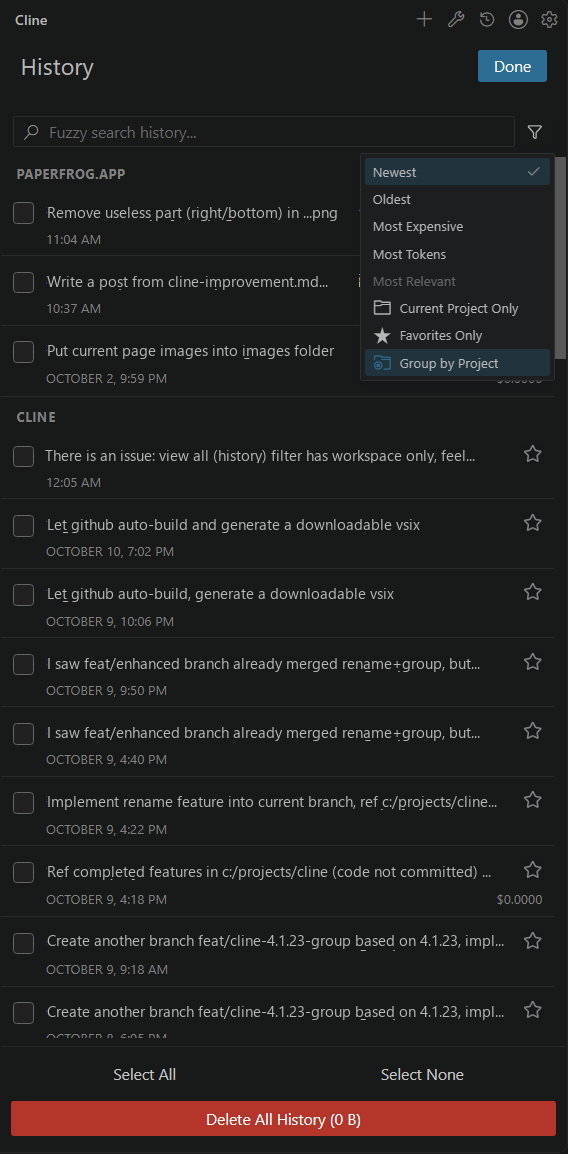Click the "OCTOBER 9, 10:06 PM" timestamp
Viewport: 568px width, 1154px height.
click(x=110, y=621)
